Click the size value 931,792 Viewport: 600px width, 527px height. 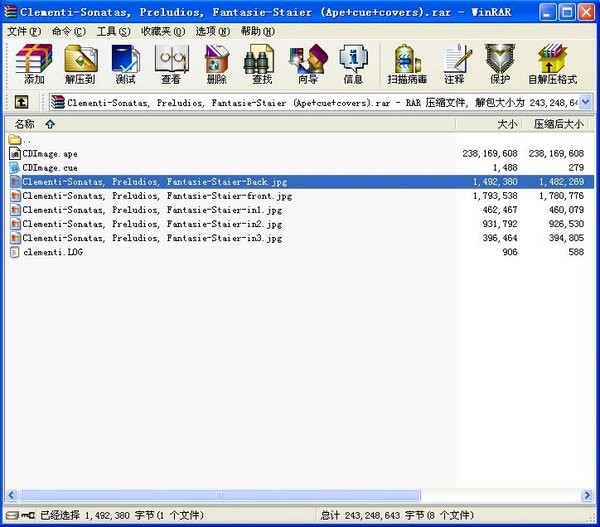[500, 224]
